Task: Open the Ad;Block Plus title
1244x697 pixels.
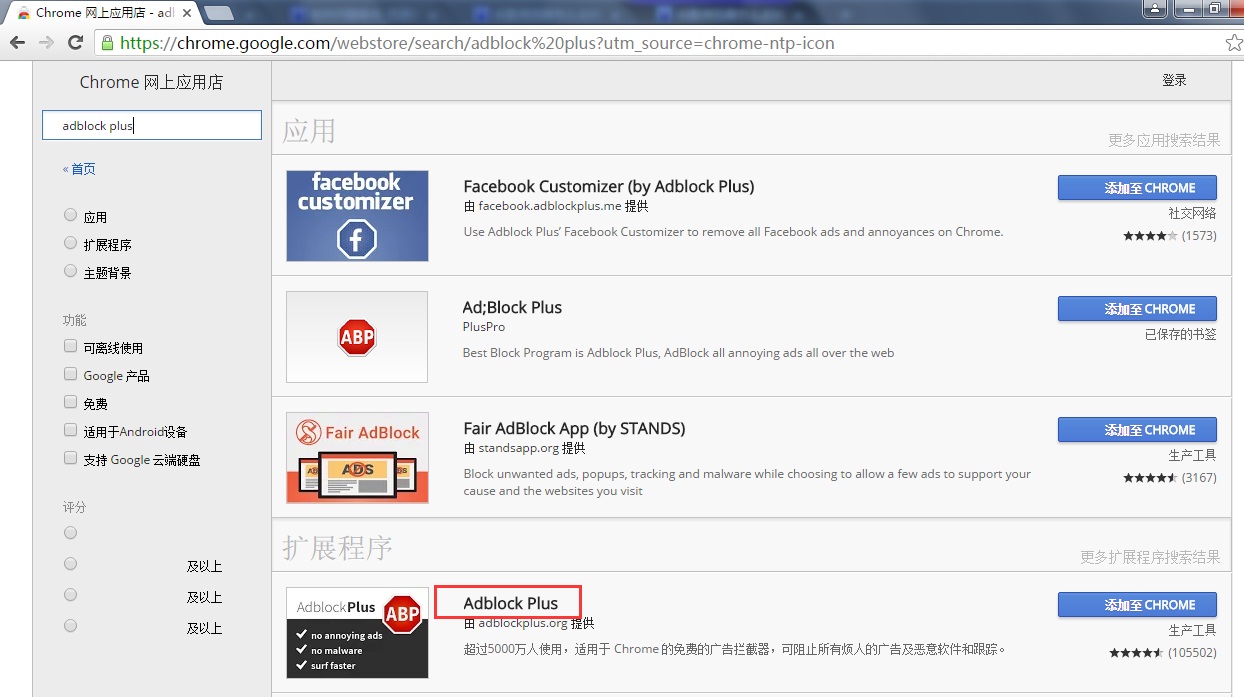Action: coord(513,307)
